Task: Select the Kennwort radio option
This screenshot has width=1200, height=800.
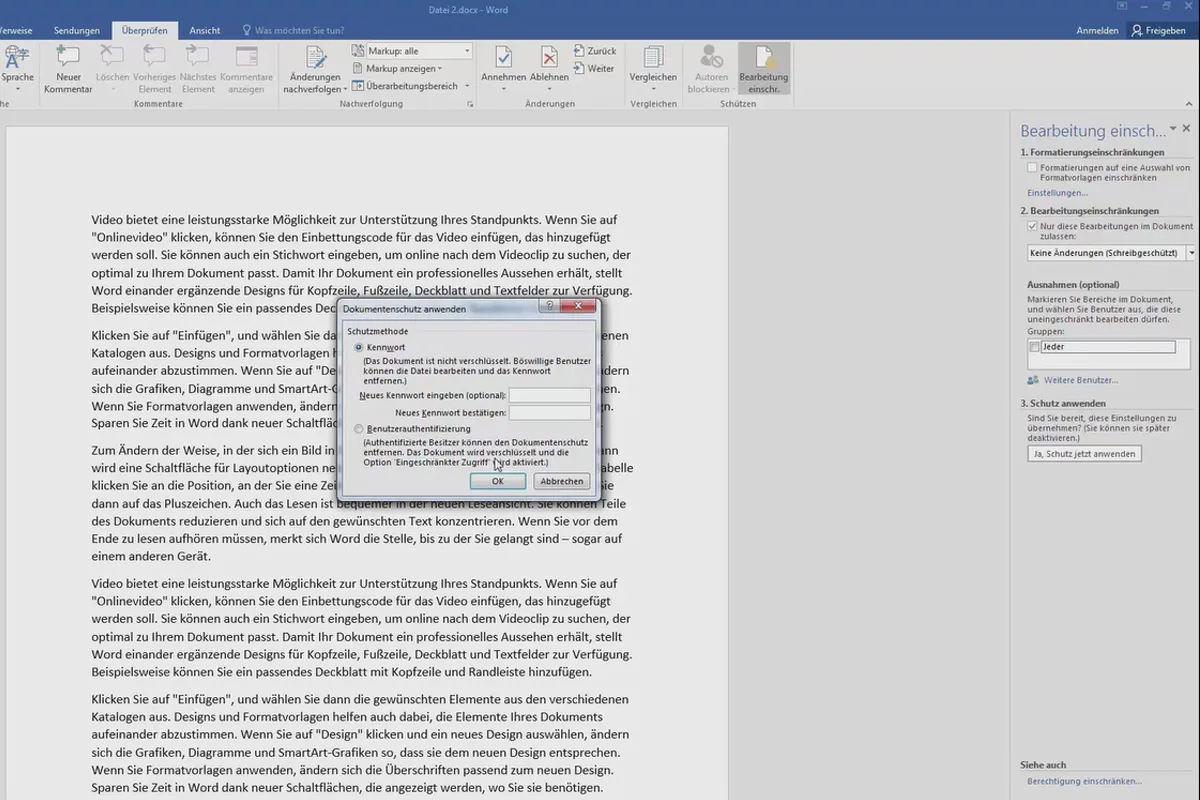Action: 359,347
